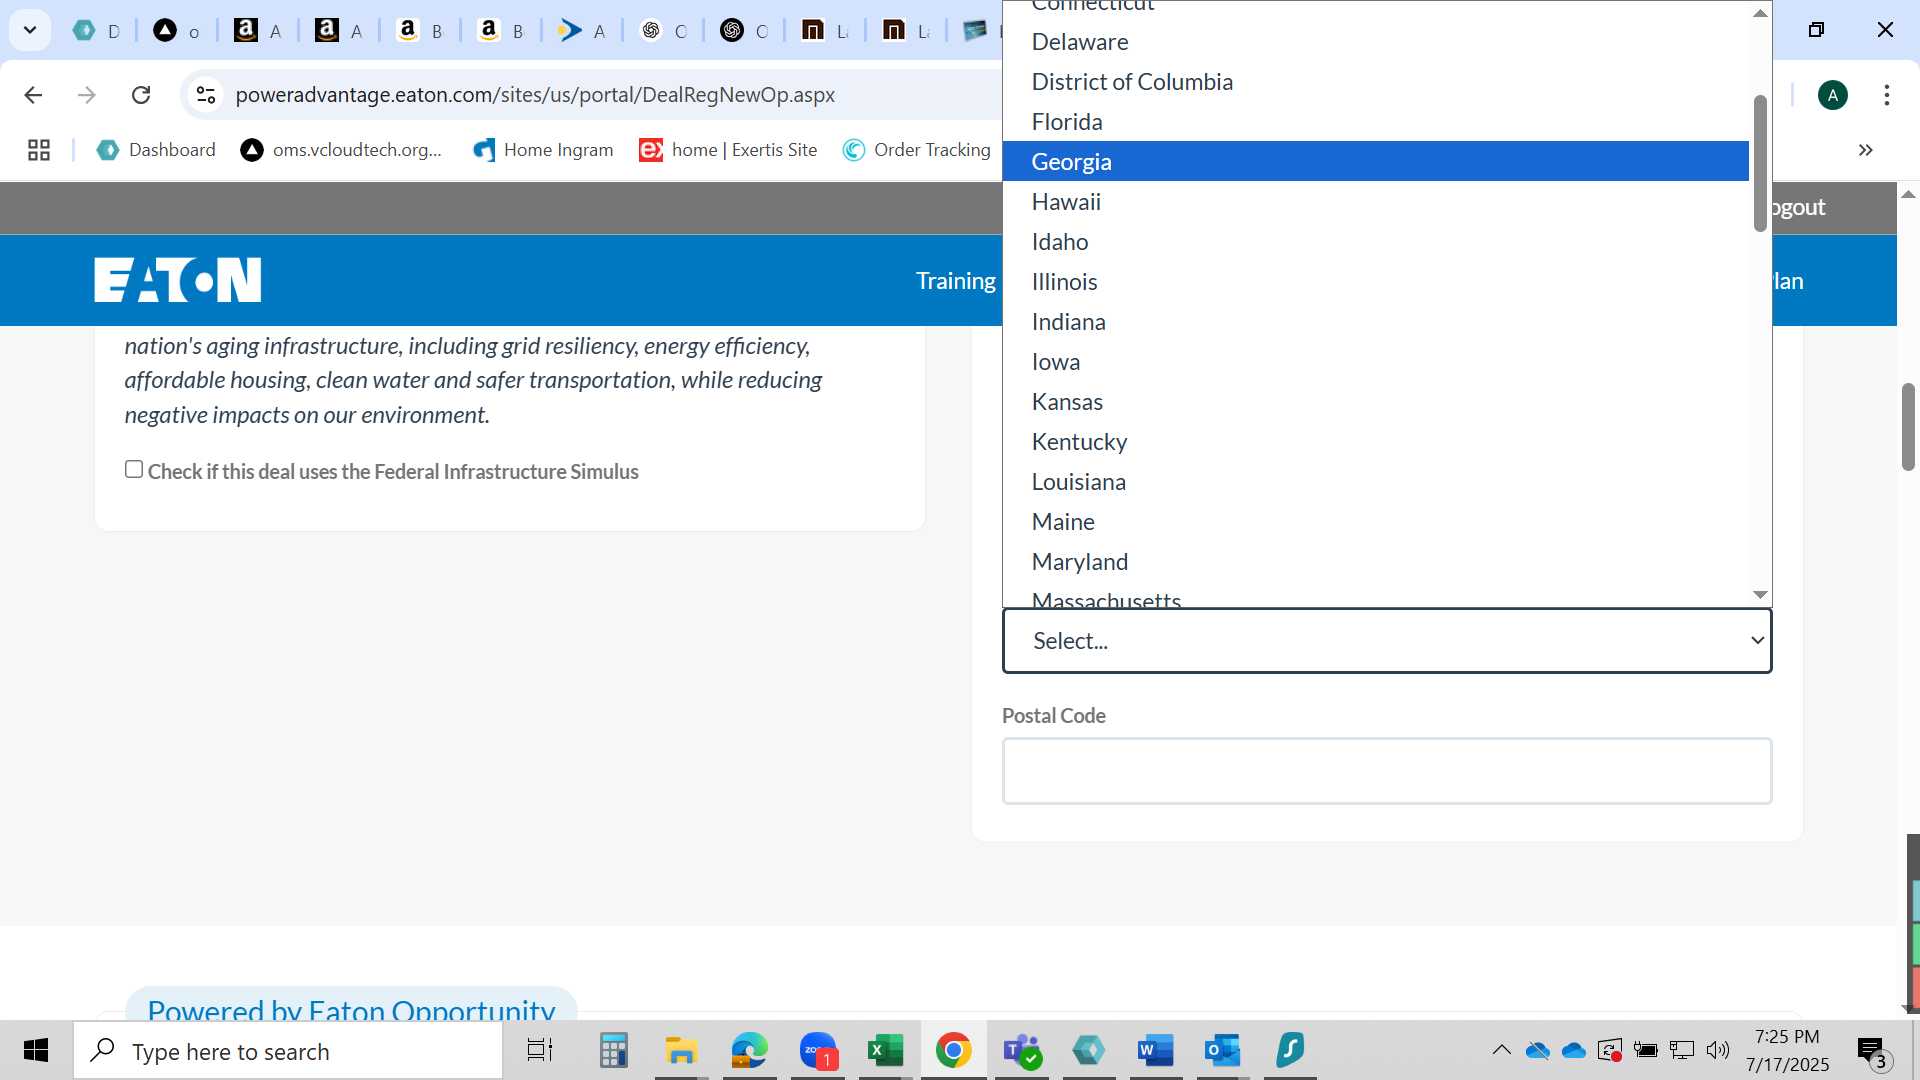The height and width of the screenshot is (1080, 1920).
Task: Show more bookmarks via double chevron
Action: [1866, 150]
